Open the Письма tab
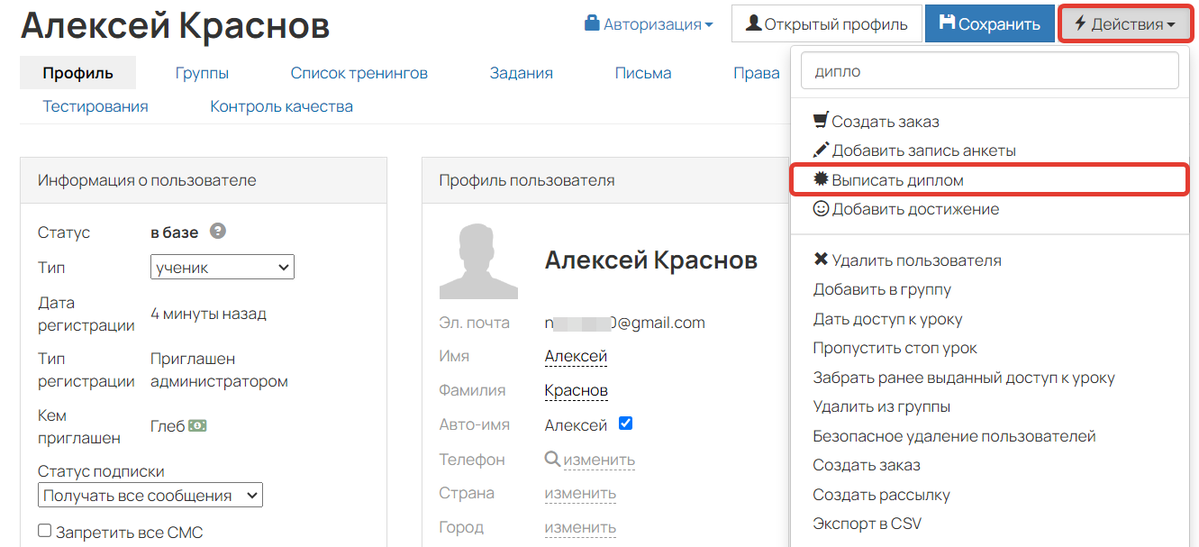The height and width of the screenshot is (547, 1199). point(643,73)
